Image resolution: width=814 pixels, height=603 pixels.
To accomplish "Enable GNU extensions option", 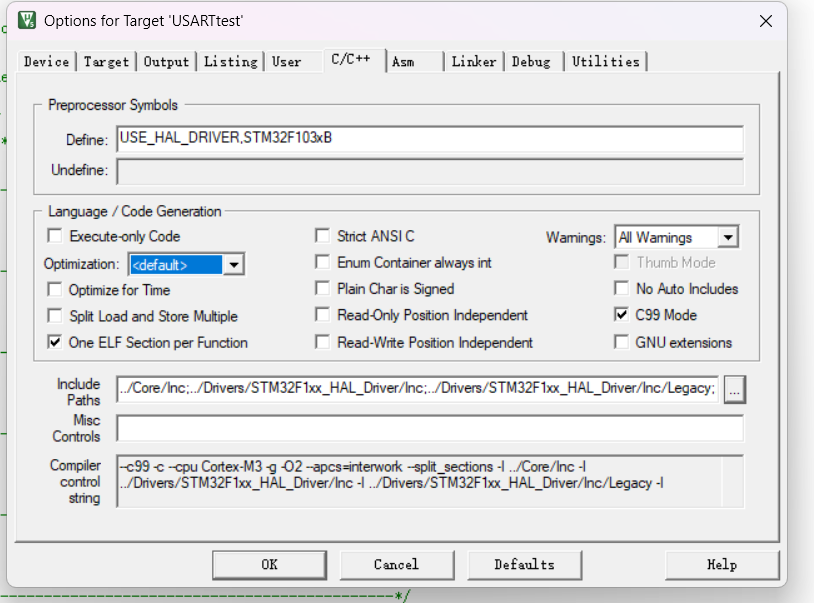I will pos(622,342).
